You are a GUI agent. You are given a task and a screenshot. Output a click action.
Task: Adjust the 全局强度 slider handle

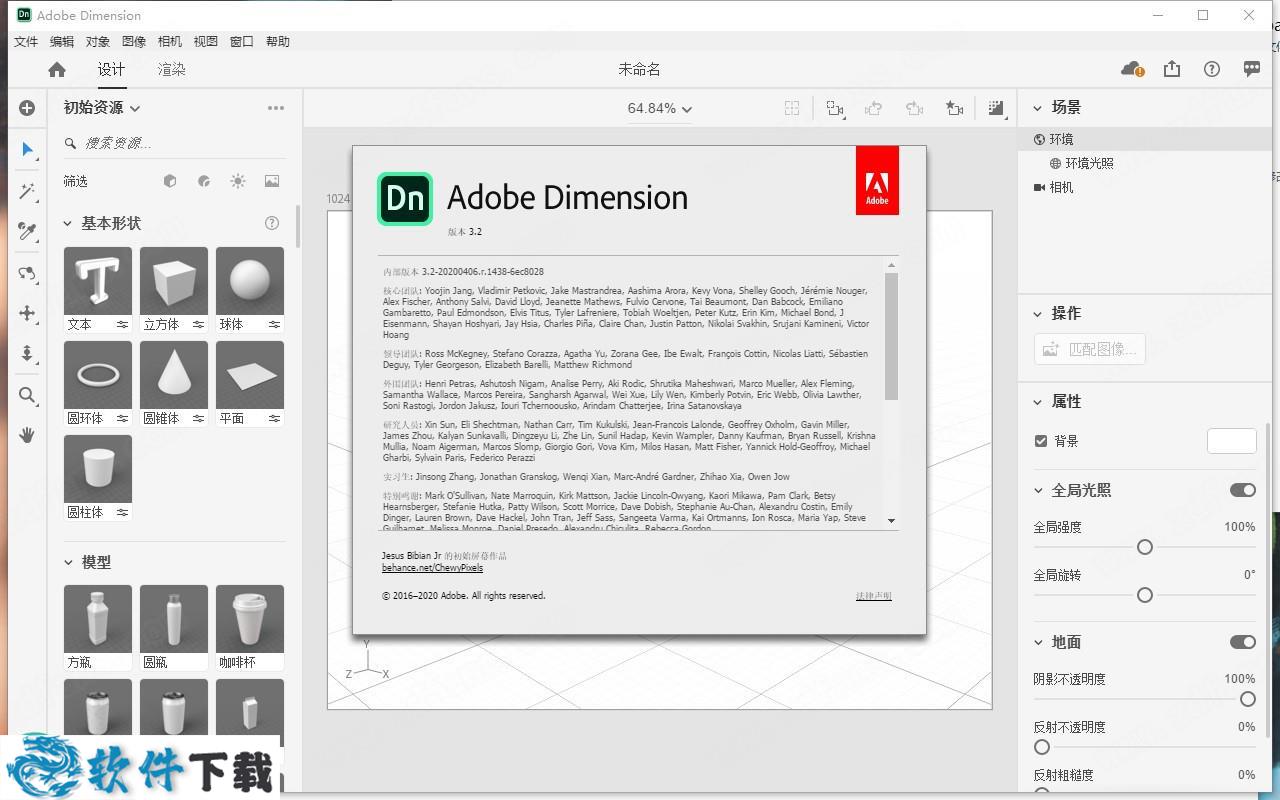tap(1145, 547)
